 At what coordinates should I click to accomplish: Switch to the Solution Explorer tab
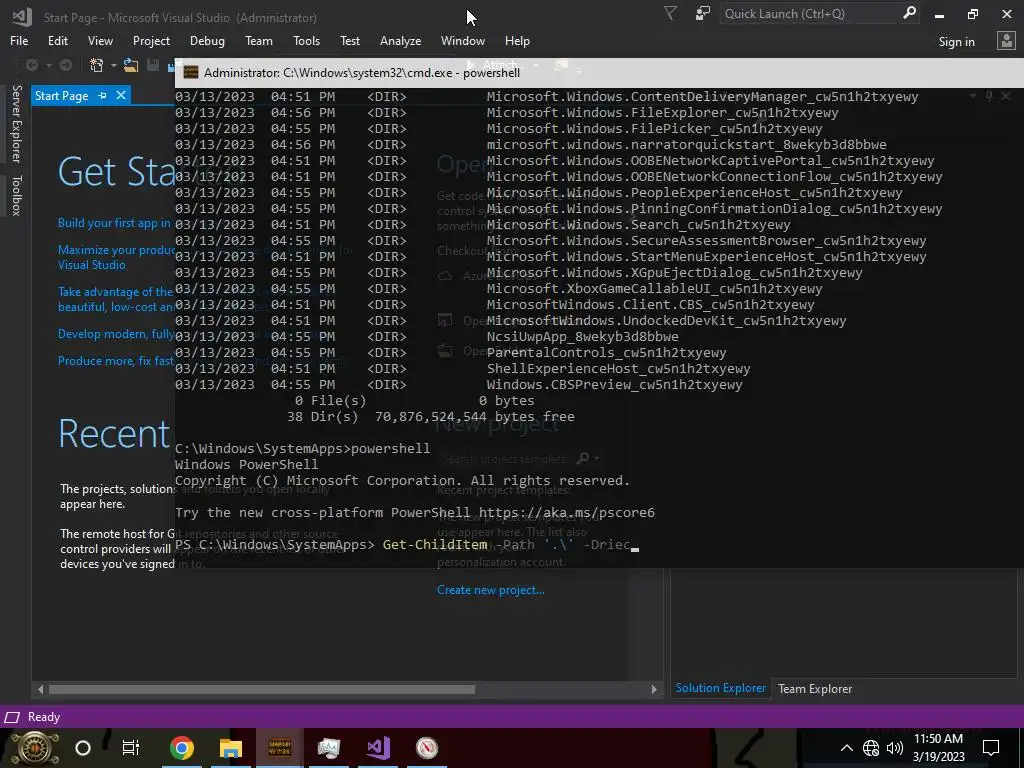[x=720, y=688]
